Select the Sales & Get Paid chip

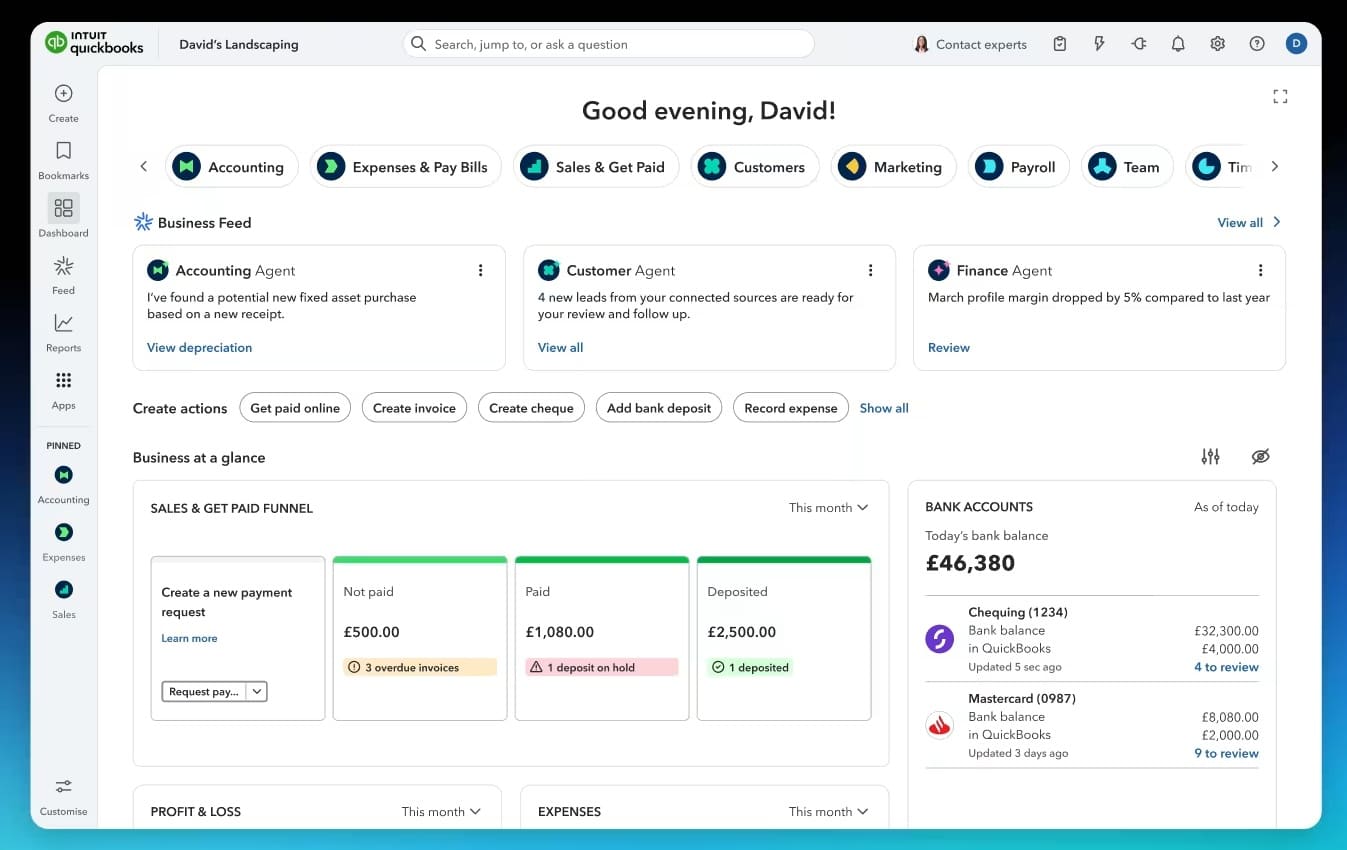596,167
